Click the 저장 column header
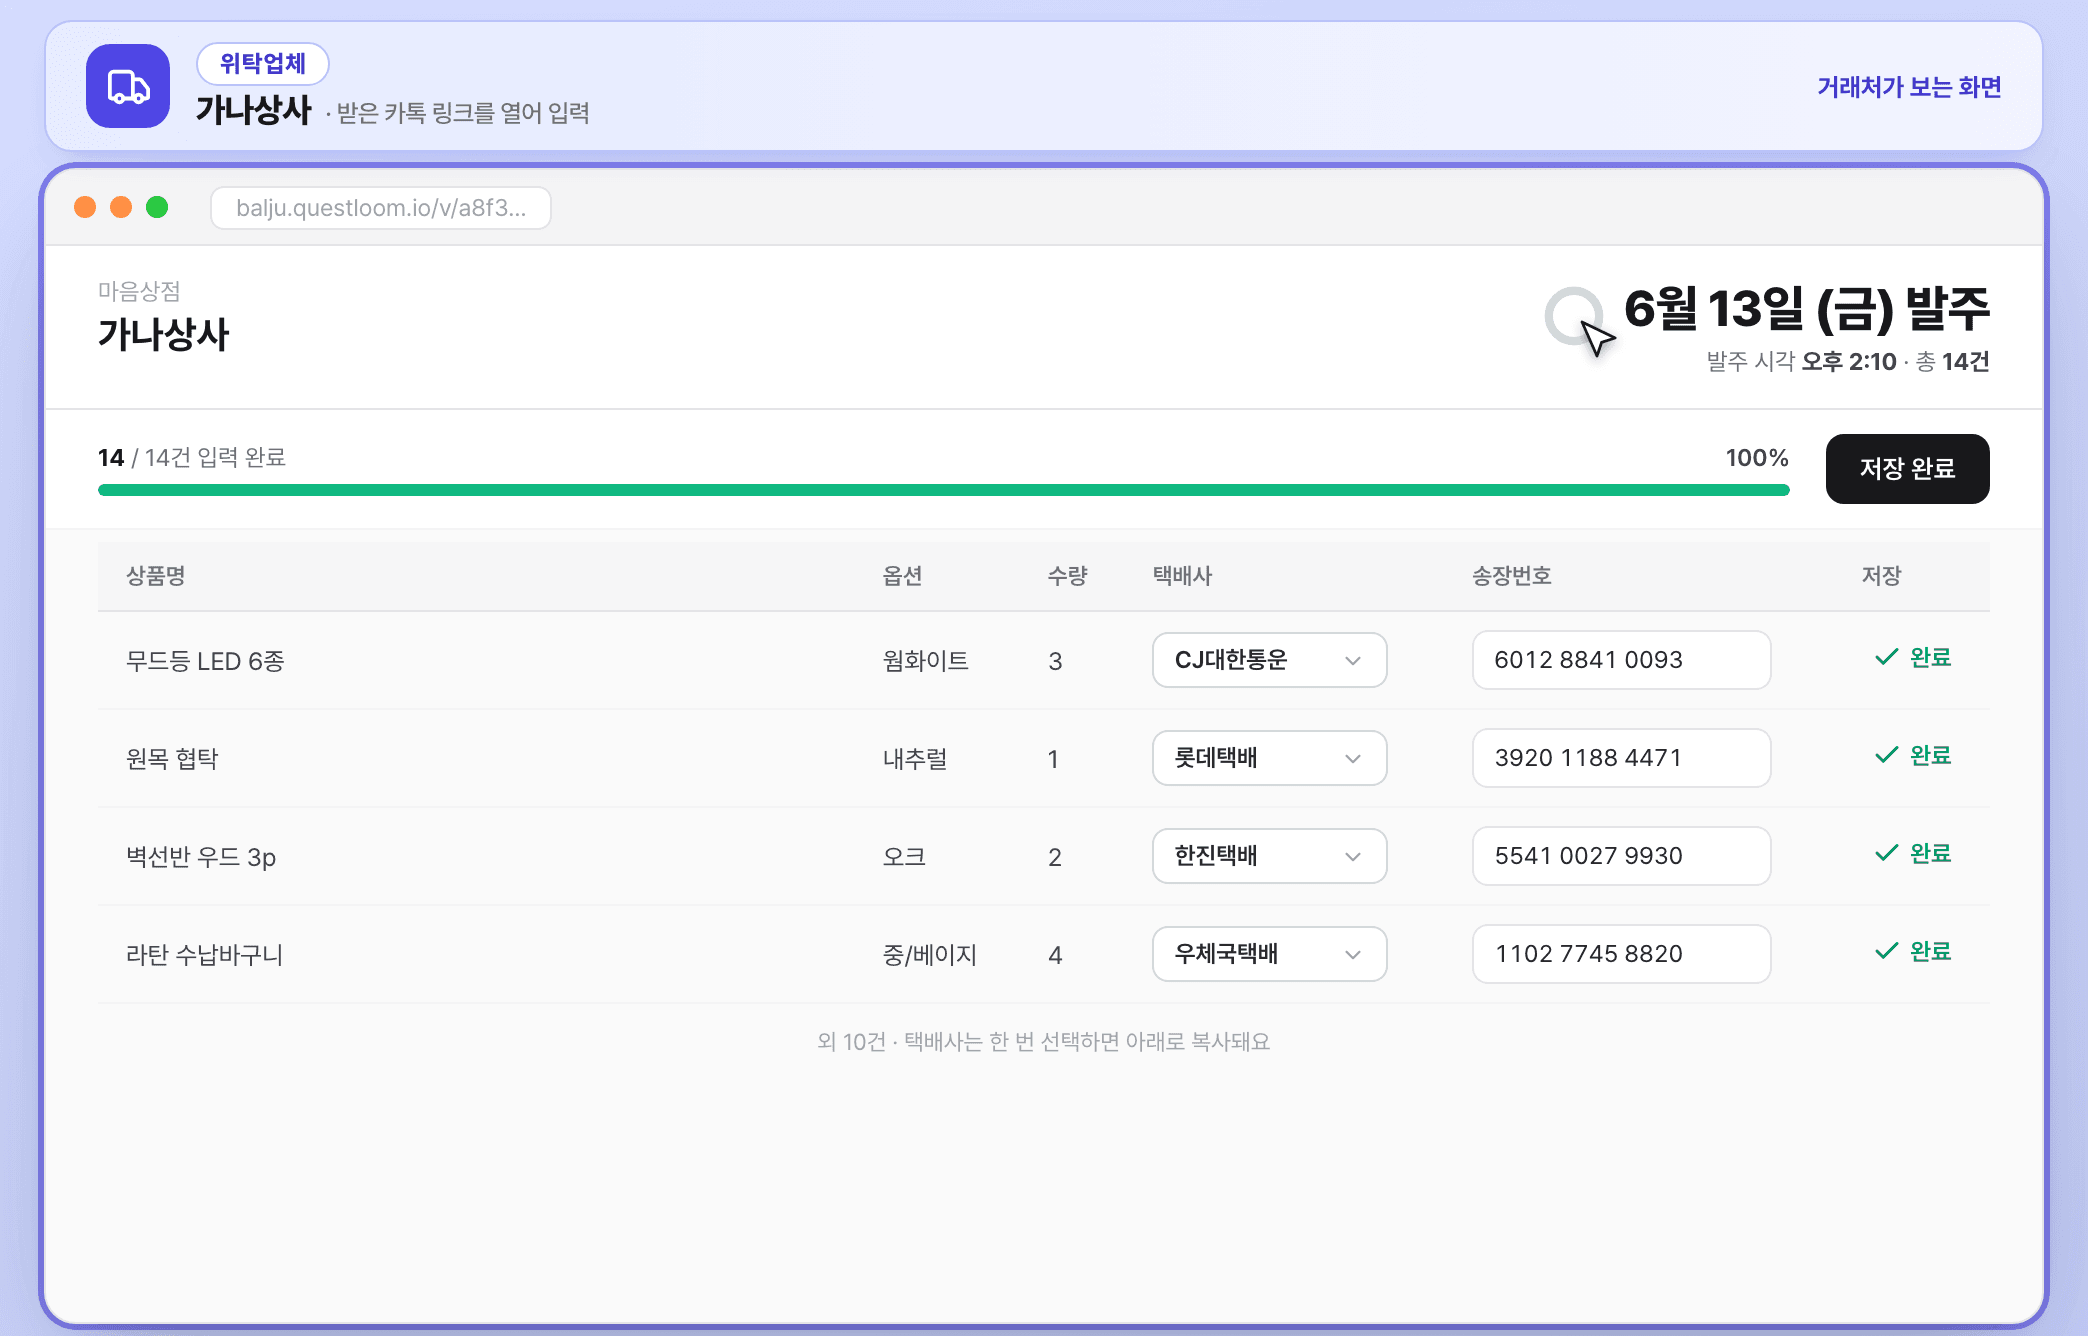This screenshot has width=2088, height=1336. tap(1881, 576)
